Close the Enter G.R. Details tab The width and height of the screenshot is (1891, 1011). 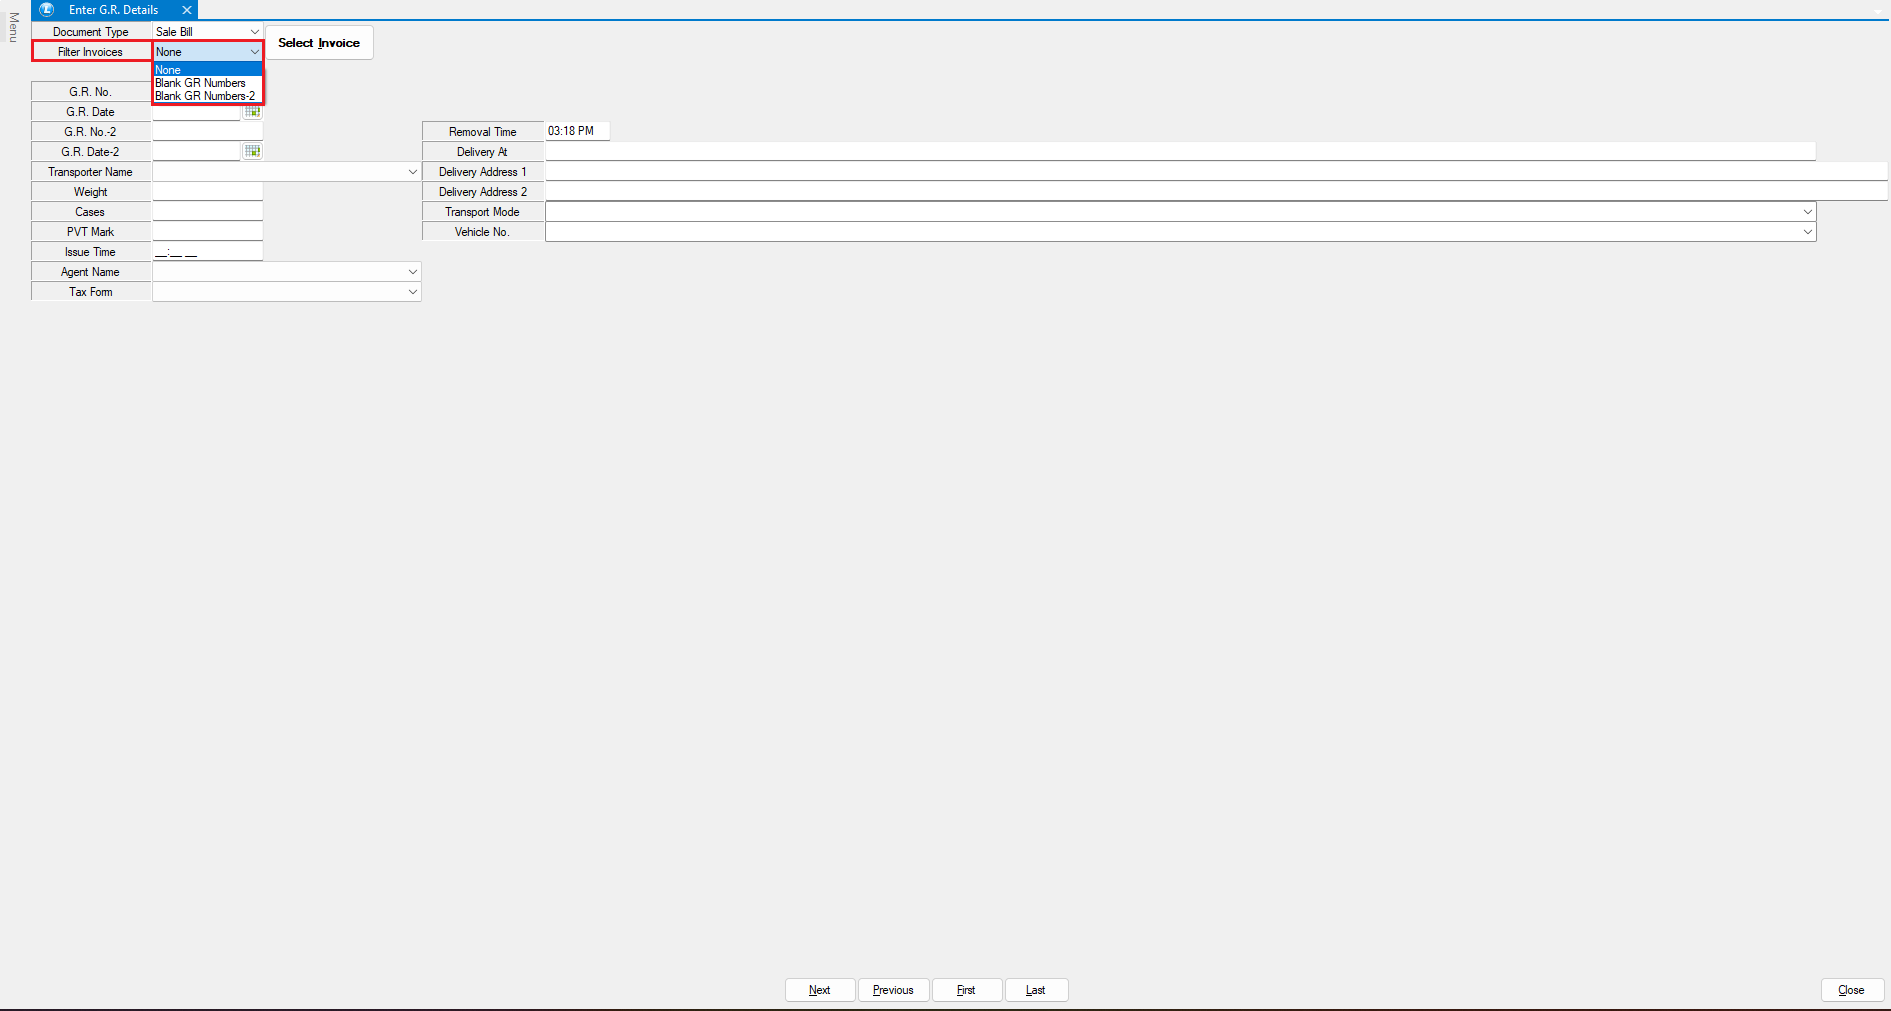[x=187, y=10]
